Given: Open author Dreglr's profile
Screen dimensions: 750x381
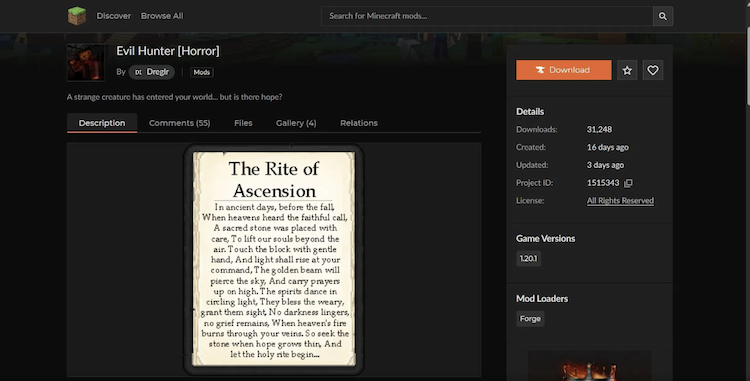Looking at the screenshot, I should (x=152, y=72).
